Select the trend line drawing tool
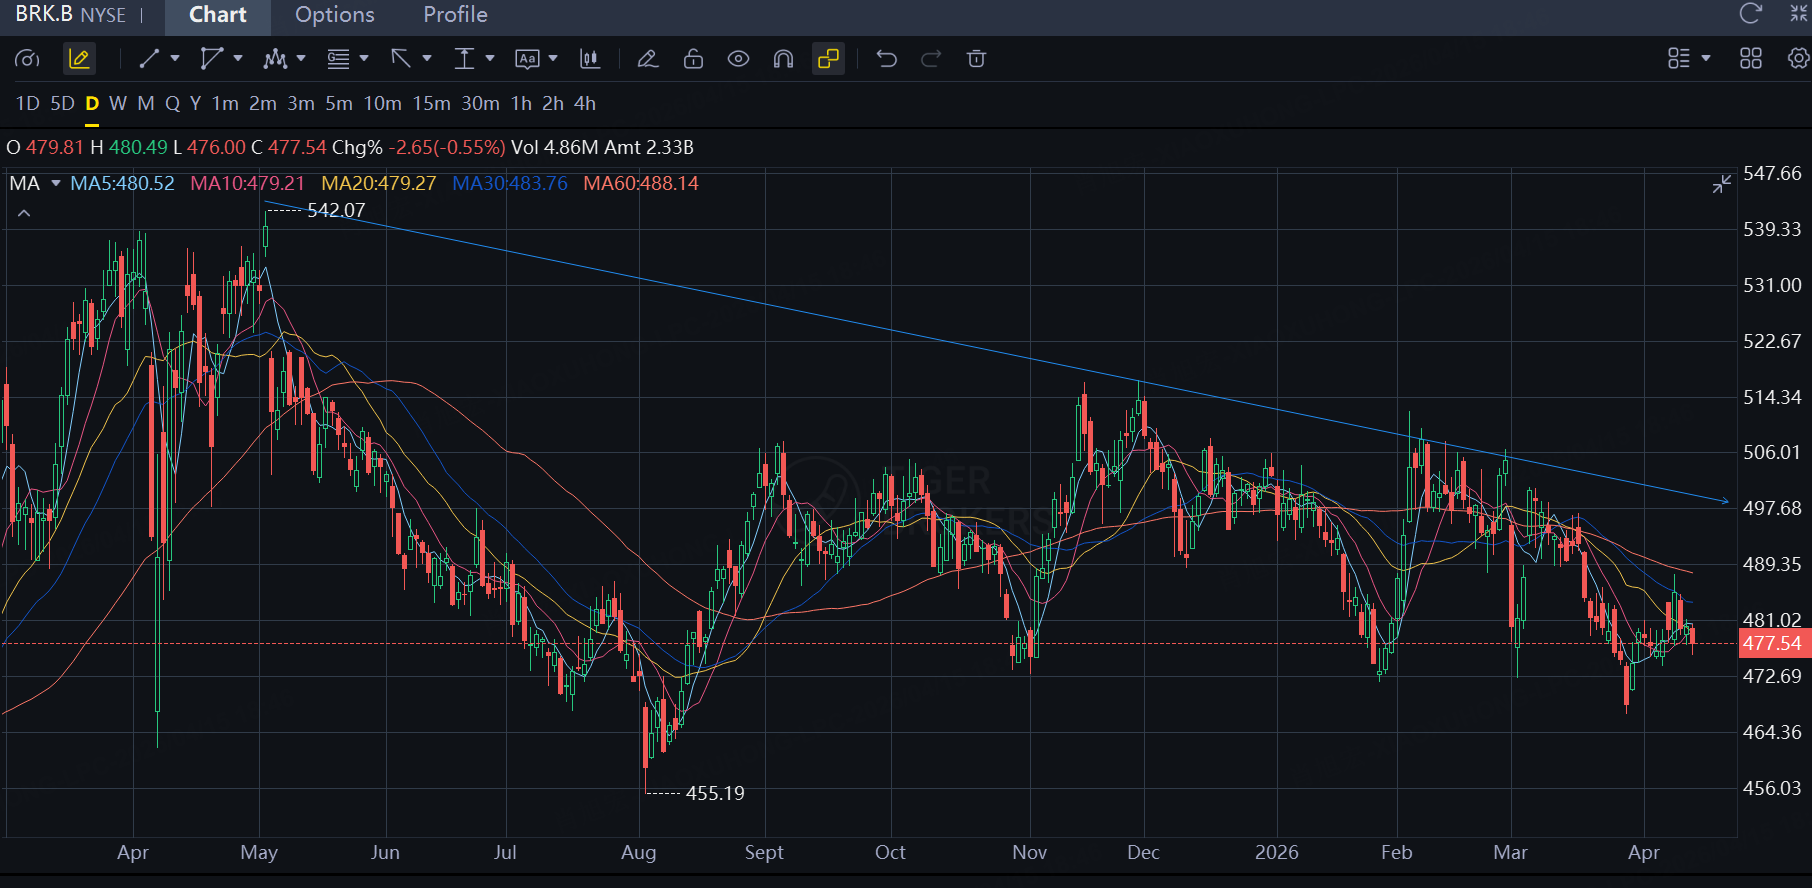This screenshot has width=1812, height=888. click(x=149, y=59)
